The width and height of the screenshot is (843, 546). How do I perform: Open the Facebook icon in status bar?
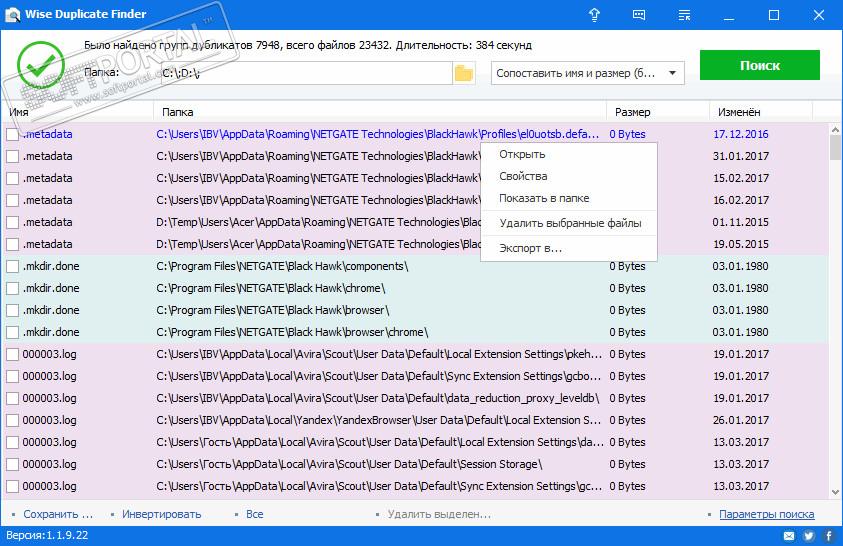point(829,536)
